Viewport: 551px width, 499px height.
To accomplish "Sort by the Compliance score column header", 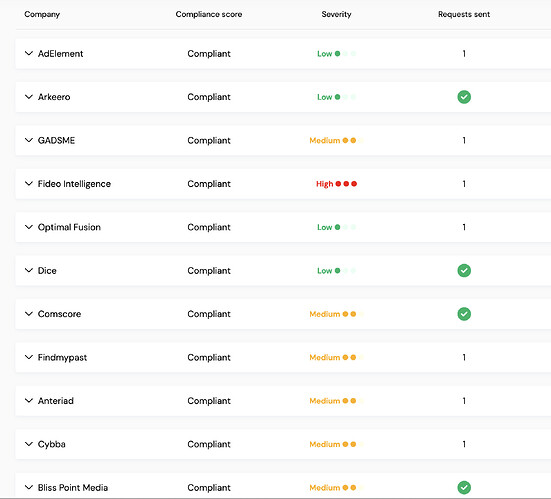I will [209, 14].
